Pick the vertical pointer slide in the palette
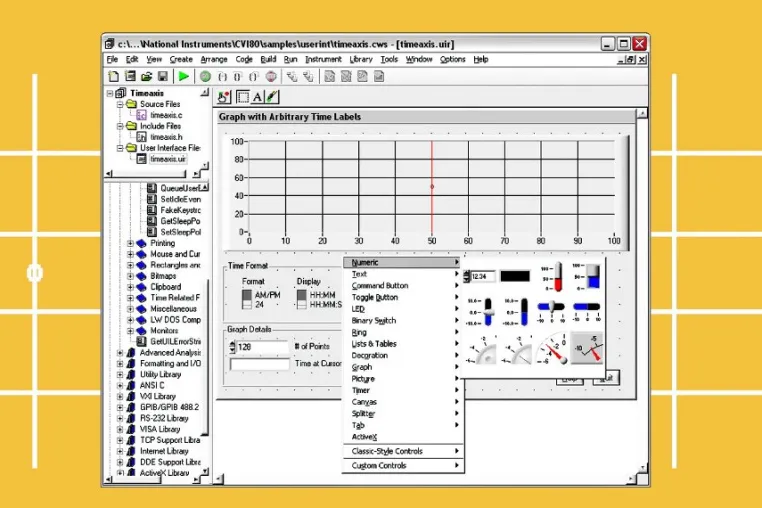Image resolution: width=762 pixels, height=508 pixels. pos(482,312)
